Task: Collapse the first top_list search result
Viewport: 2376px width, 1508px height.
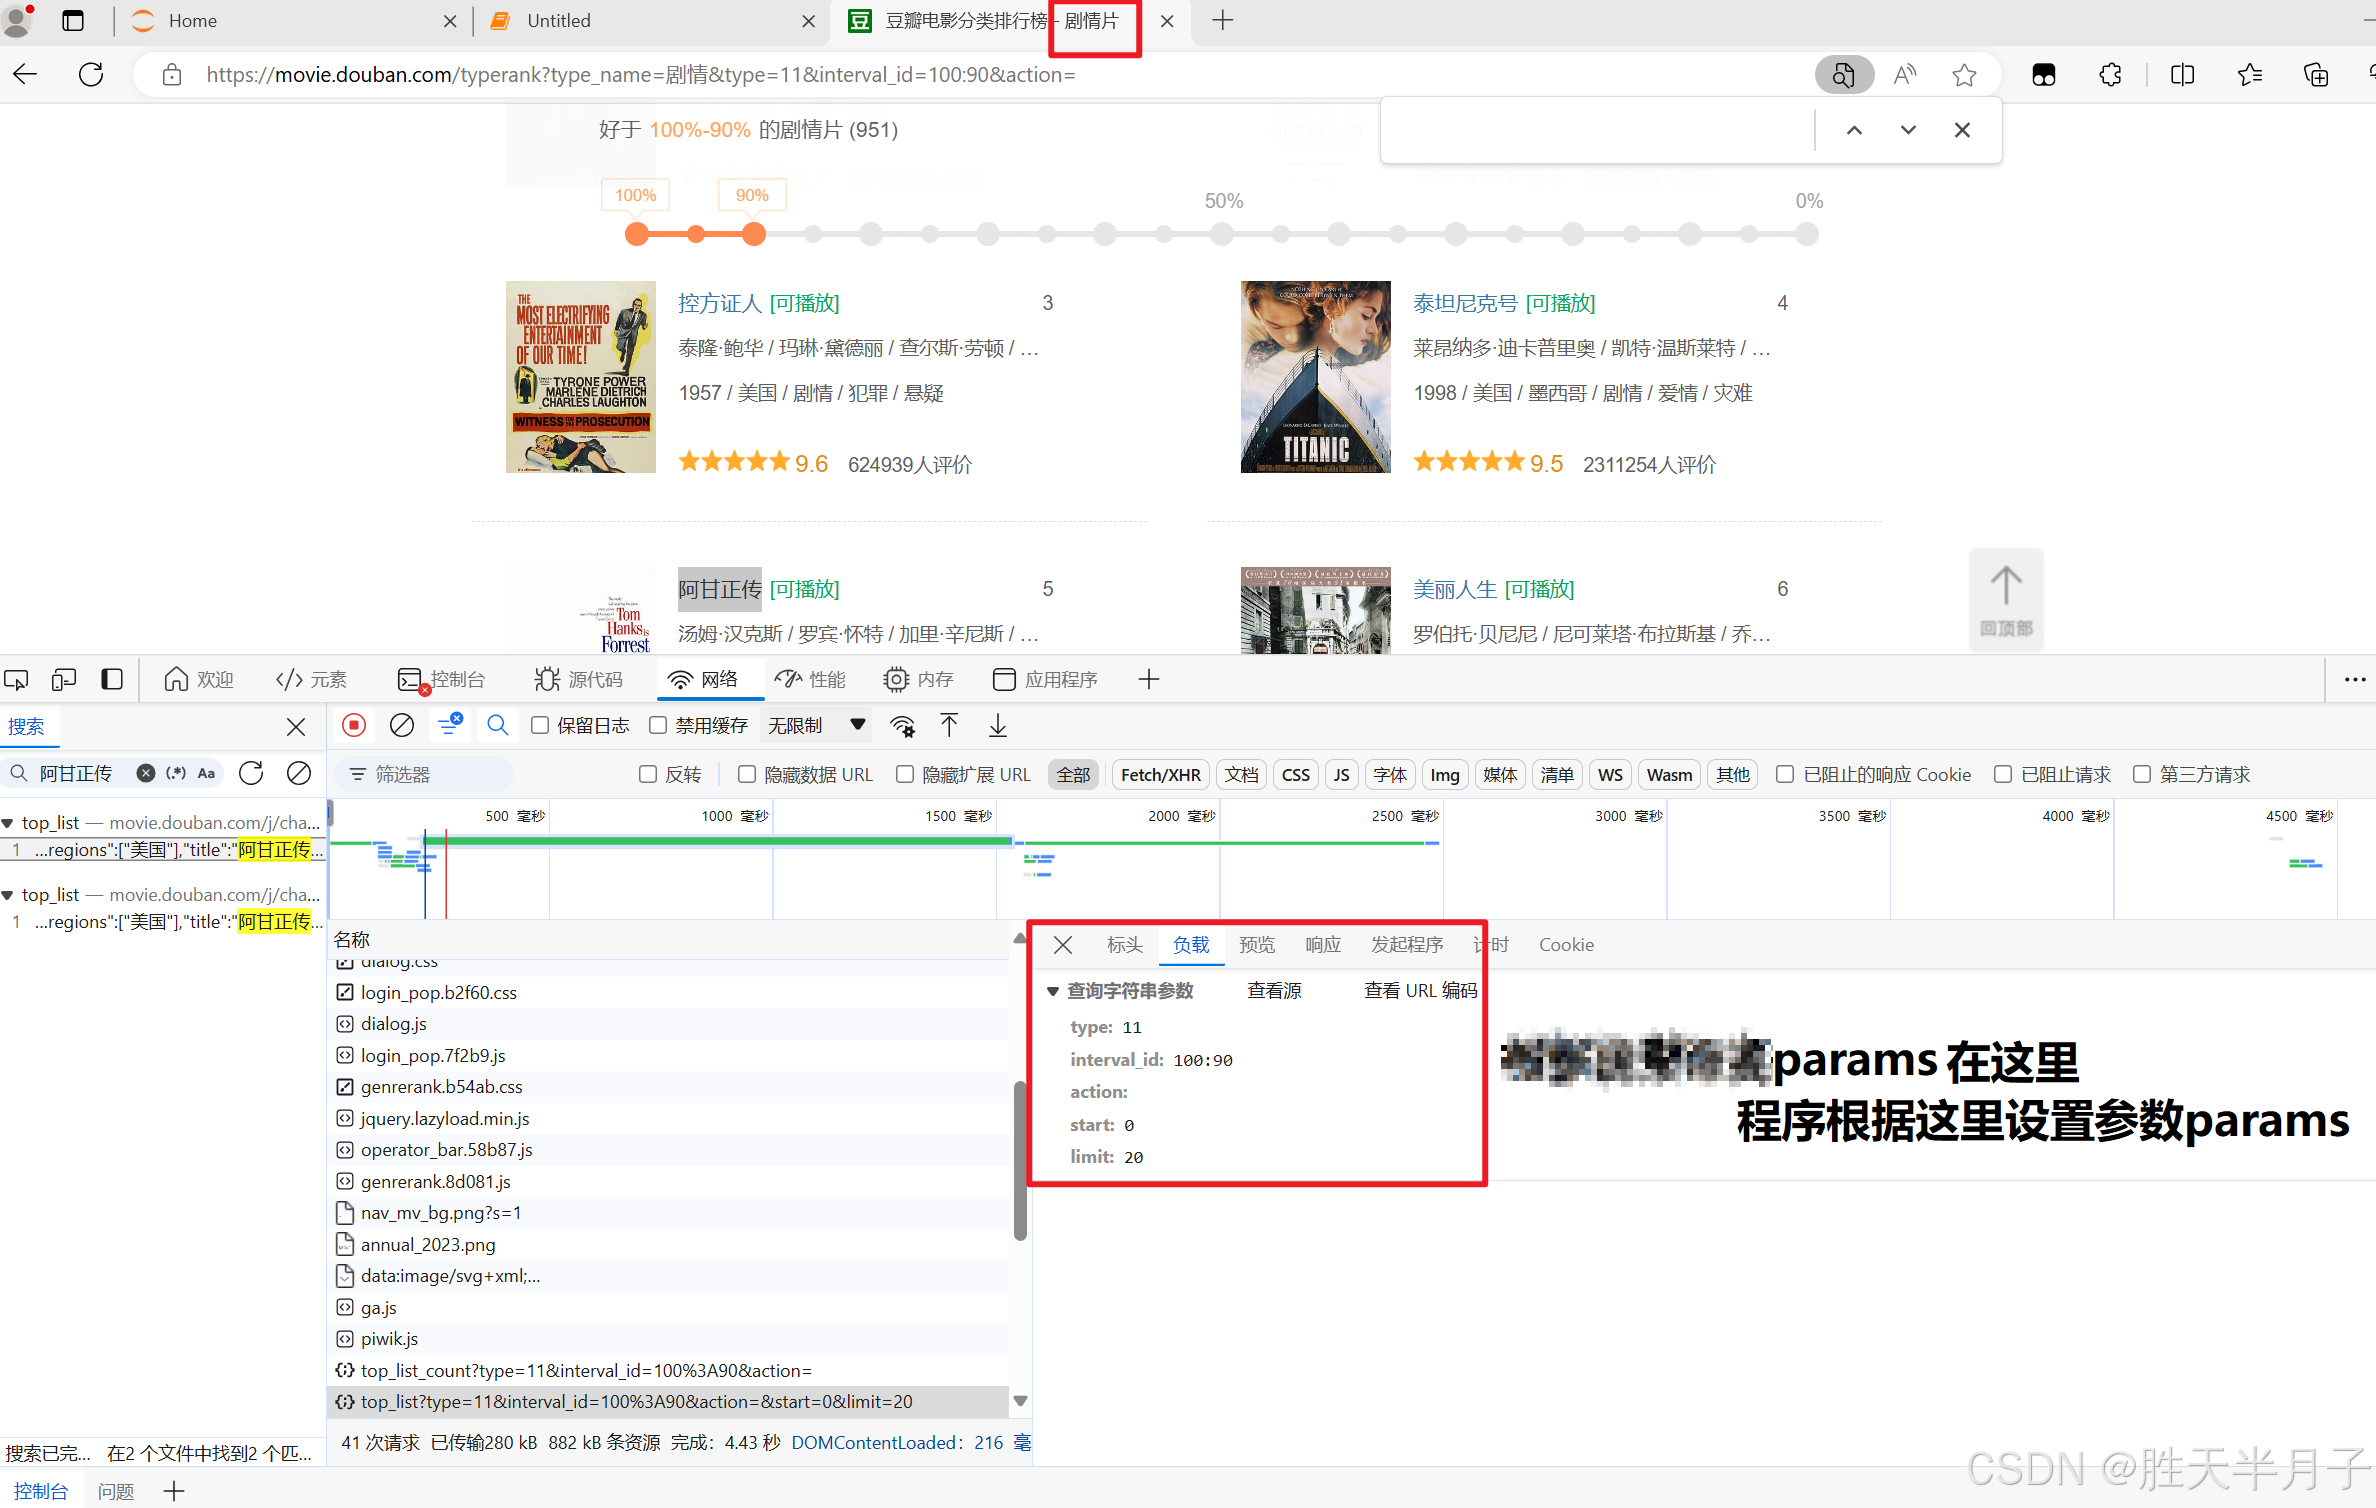Action: 8,823
